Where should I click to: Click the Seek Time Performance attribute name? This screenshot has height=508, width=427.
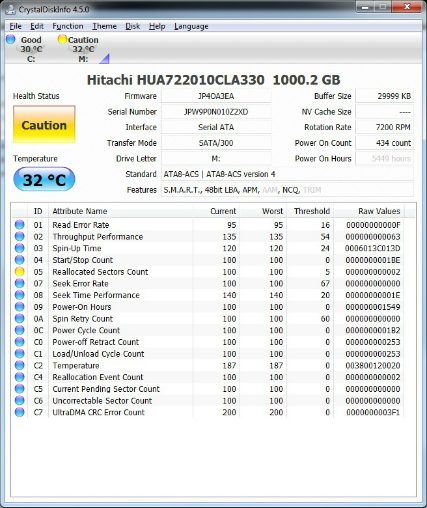click(x=96, y=295)
